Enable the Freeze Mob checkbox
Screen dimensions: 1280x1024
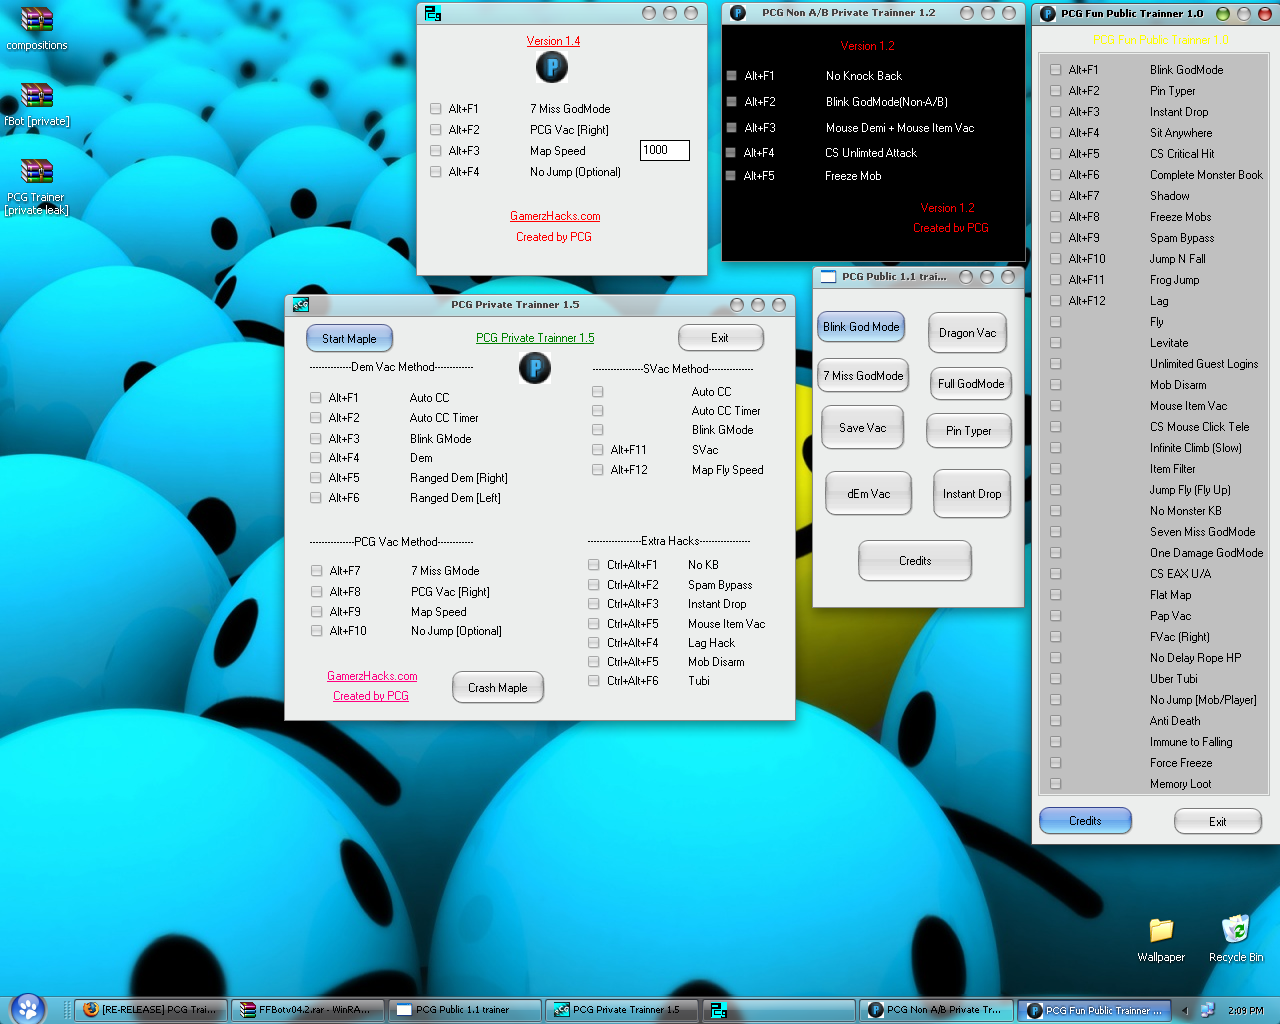(732, 176)
